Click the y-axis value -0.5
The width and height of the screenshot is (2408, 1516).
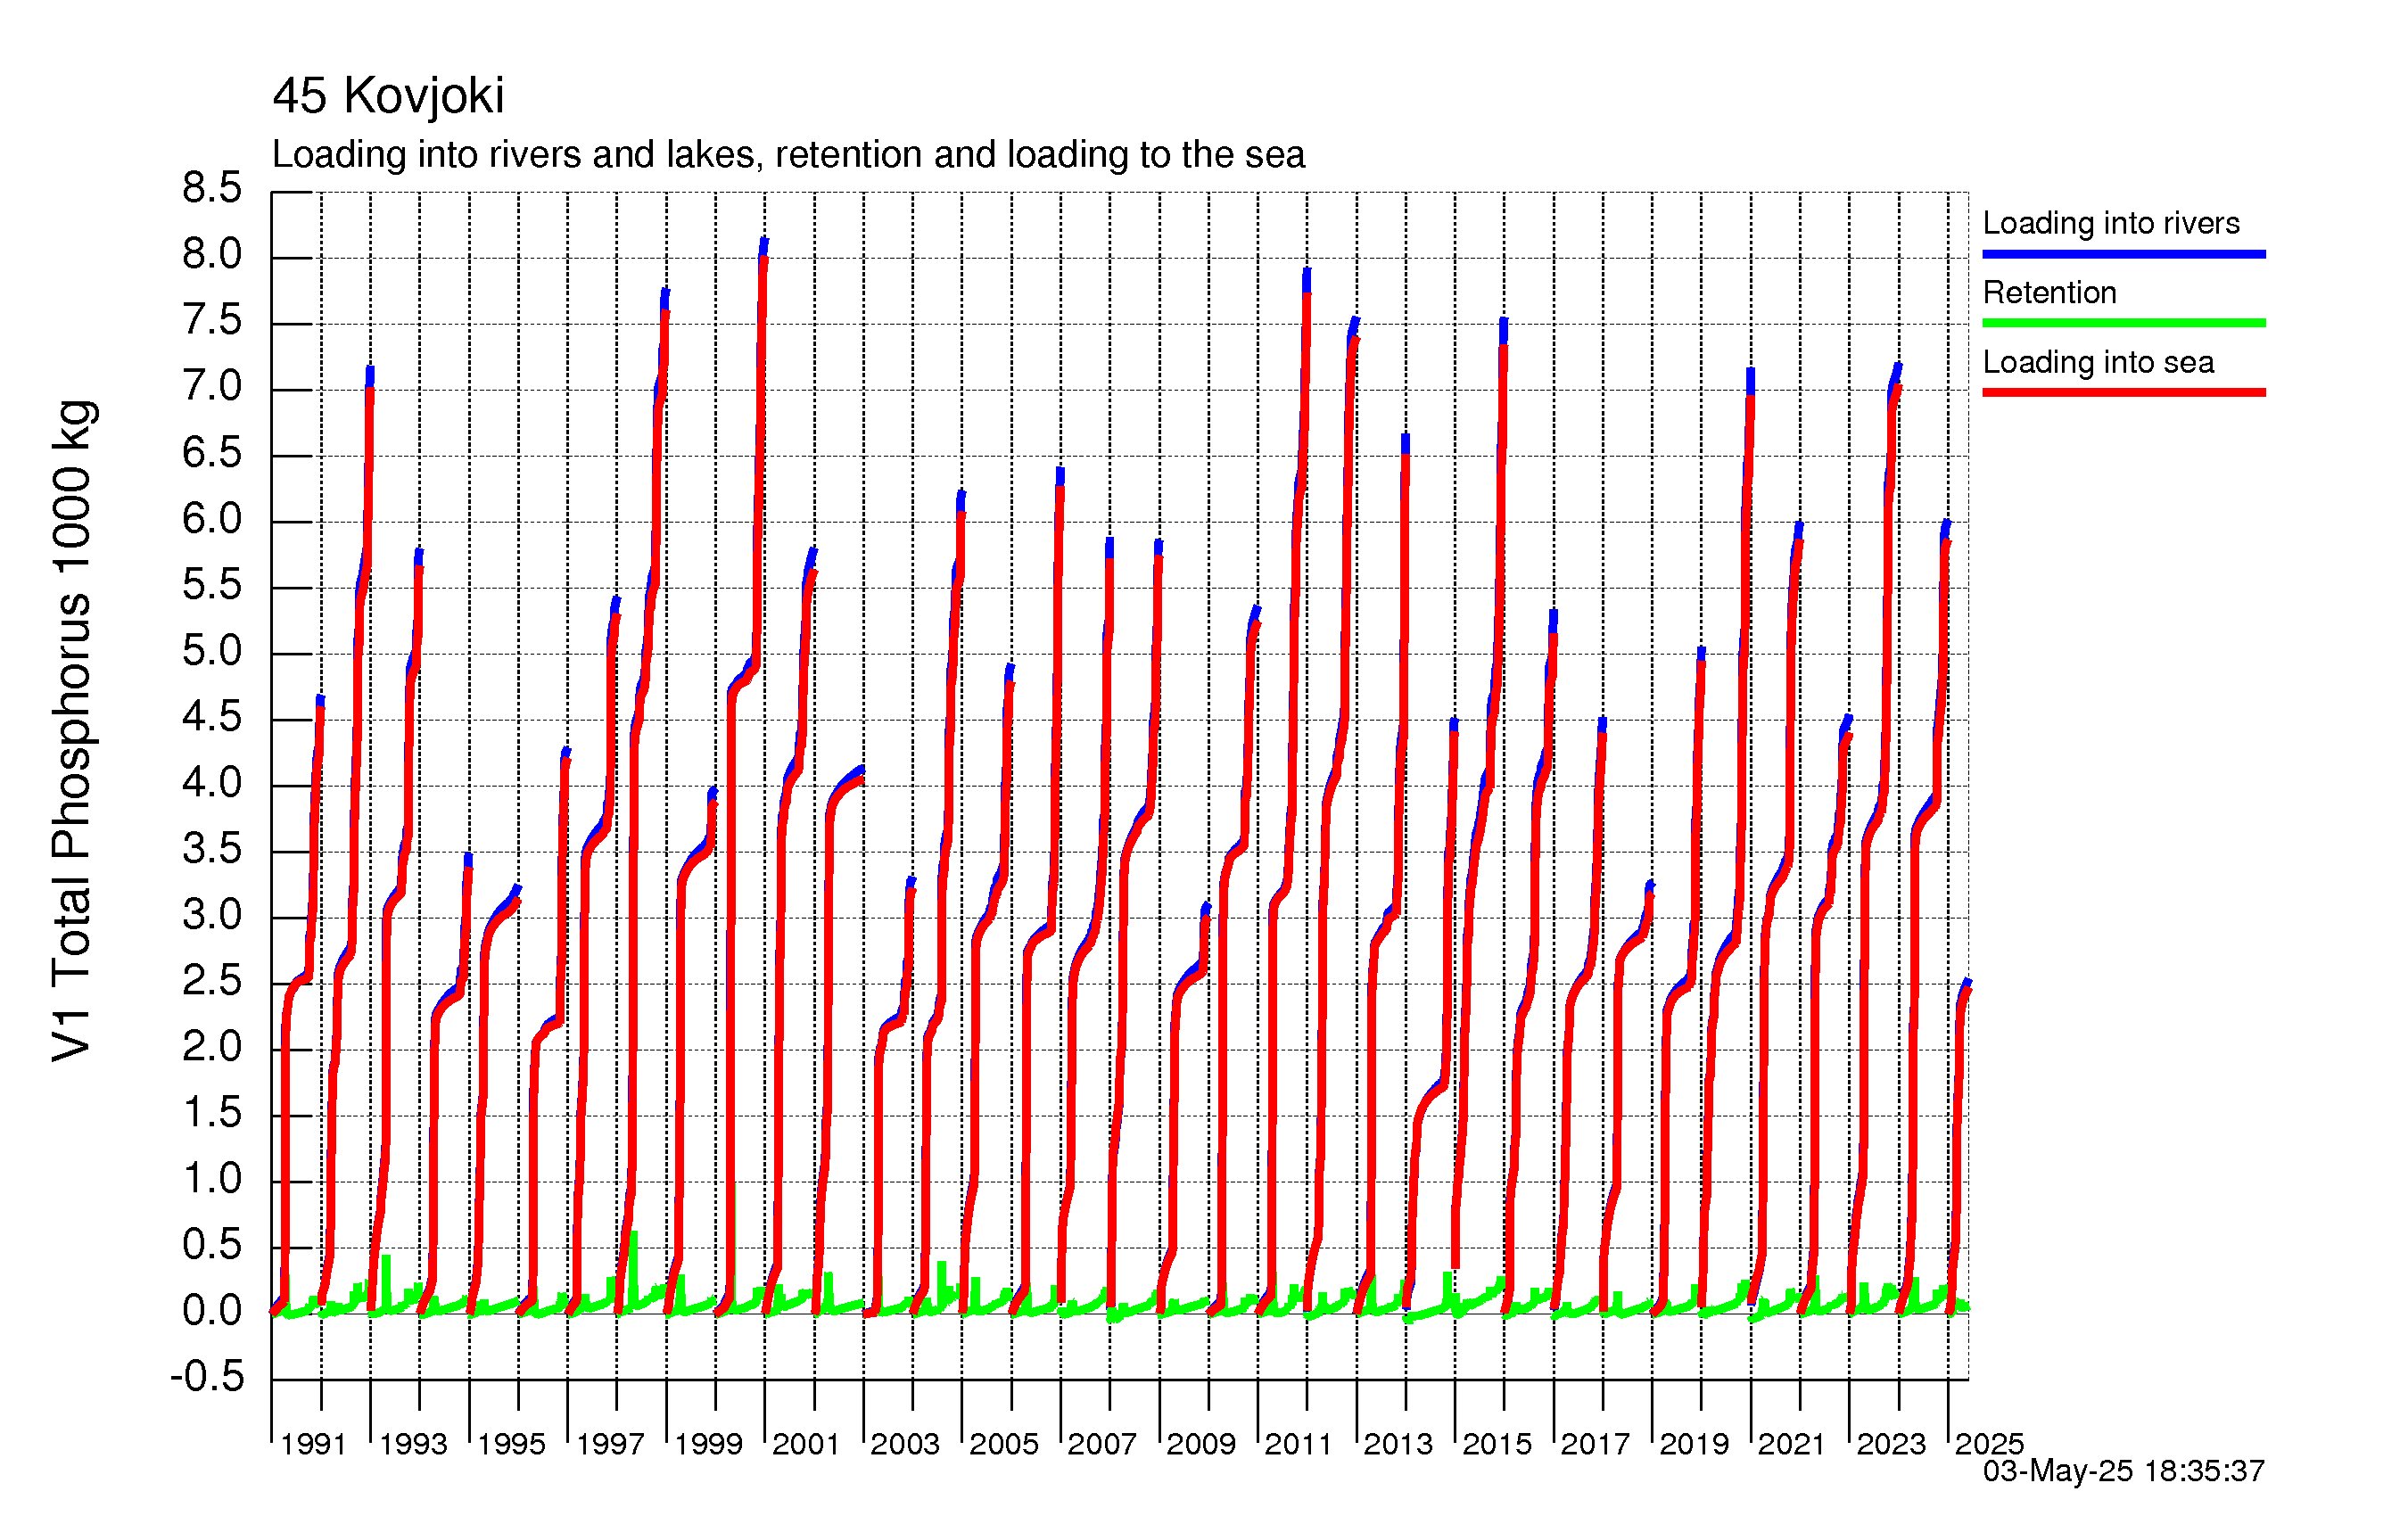tap(207, 1377)
